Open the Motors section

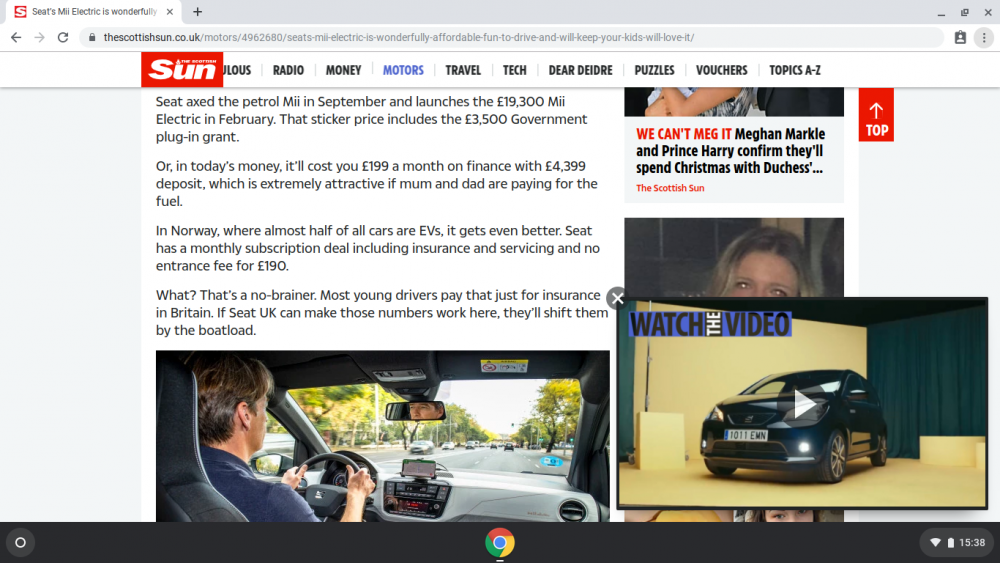click(403, 70)
